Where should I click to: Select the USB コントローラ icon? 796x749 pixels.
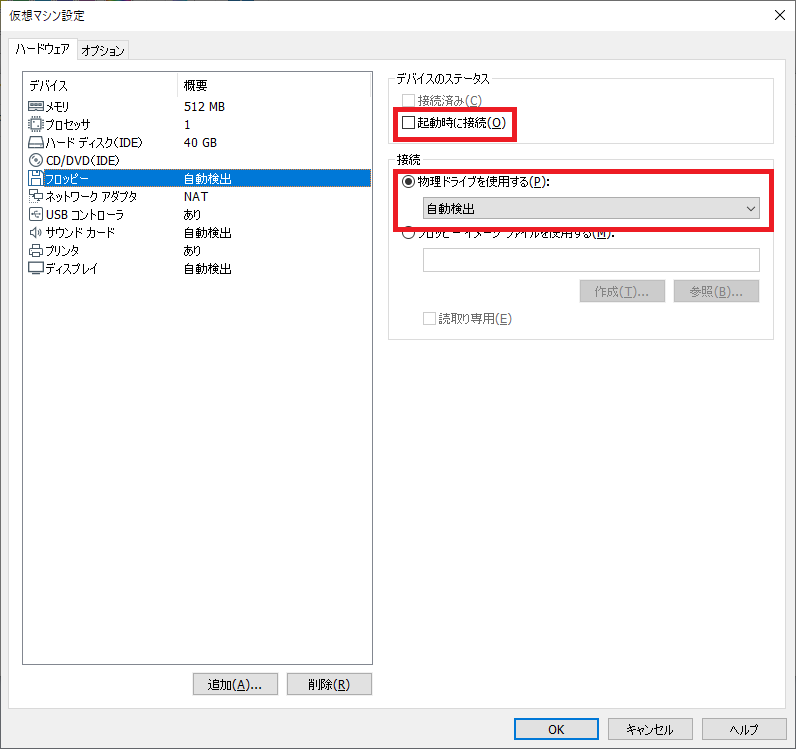(36, 215)
